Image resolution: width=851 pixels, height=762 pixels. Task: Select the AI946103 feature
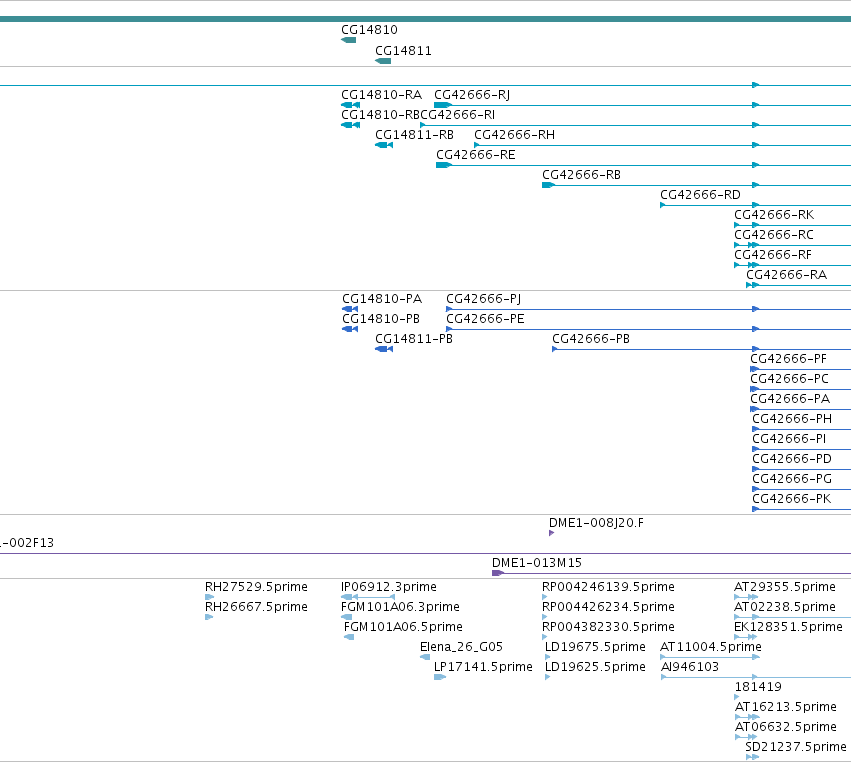[689, 667]
